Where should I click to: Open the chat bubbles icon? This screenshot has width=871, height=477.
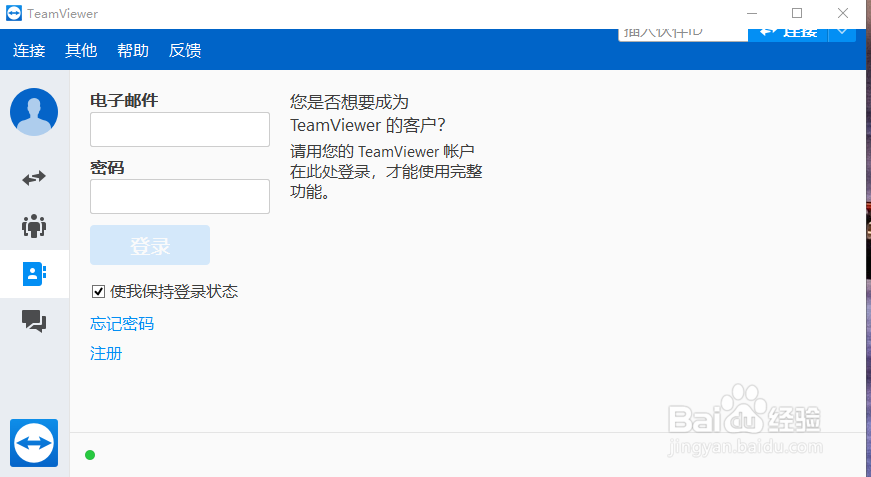pyautogui.click(x=34, y=321)
